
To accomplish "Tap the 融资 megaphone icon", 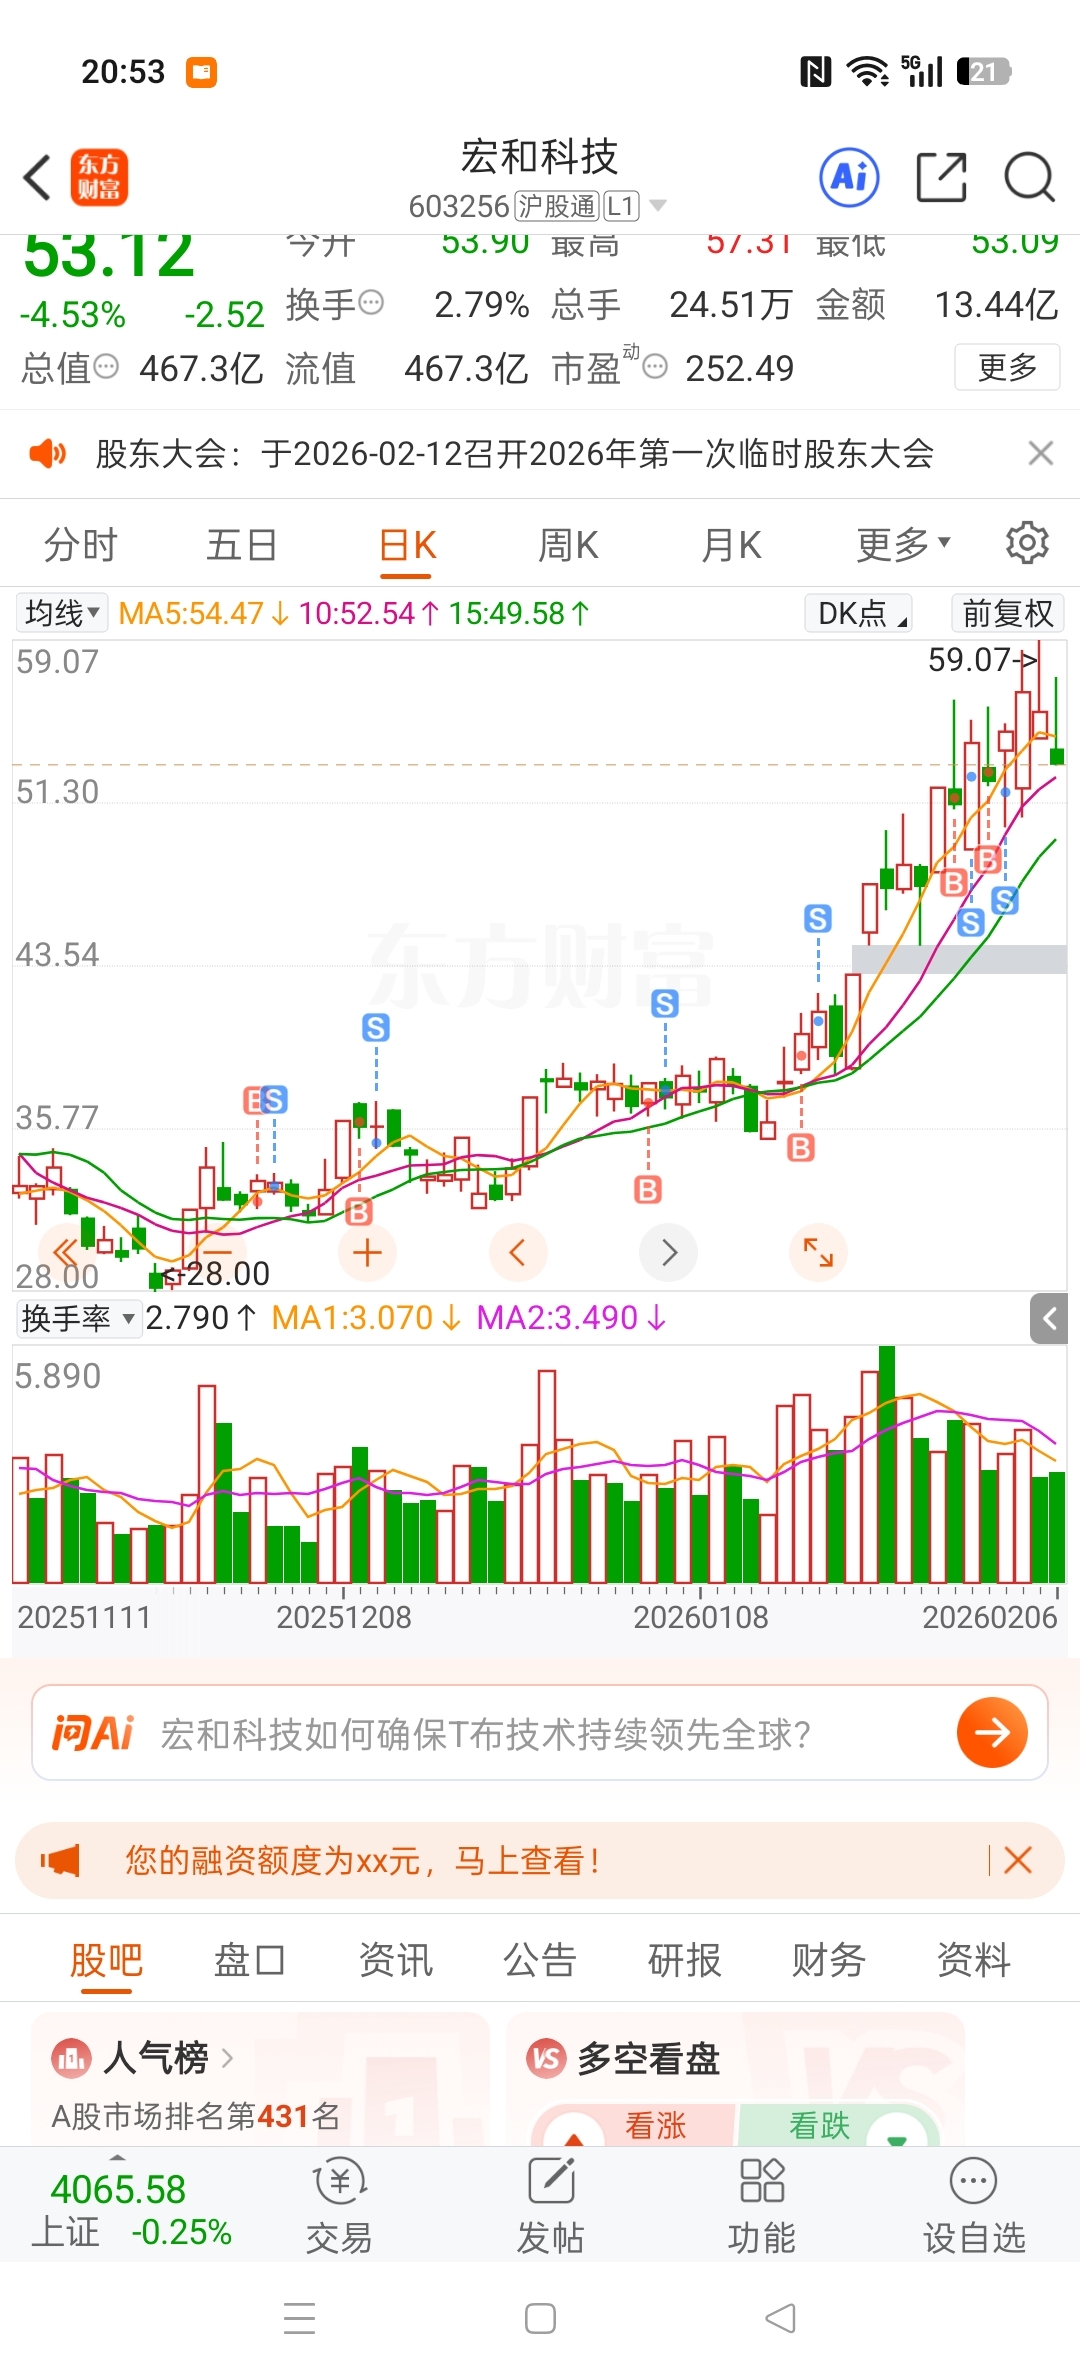I will coord(60,1860).
